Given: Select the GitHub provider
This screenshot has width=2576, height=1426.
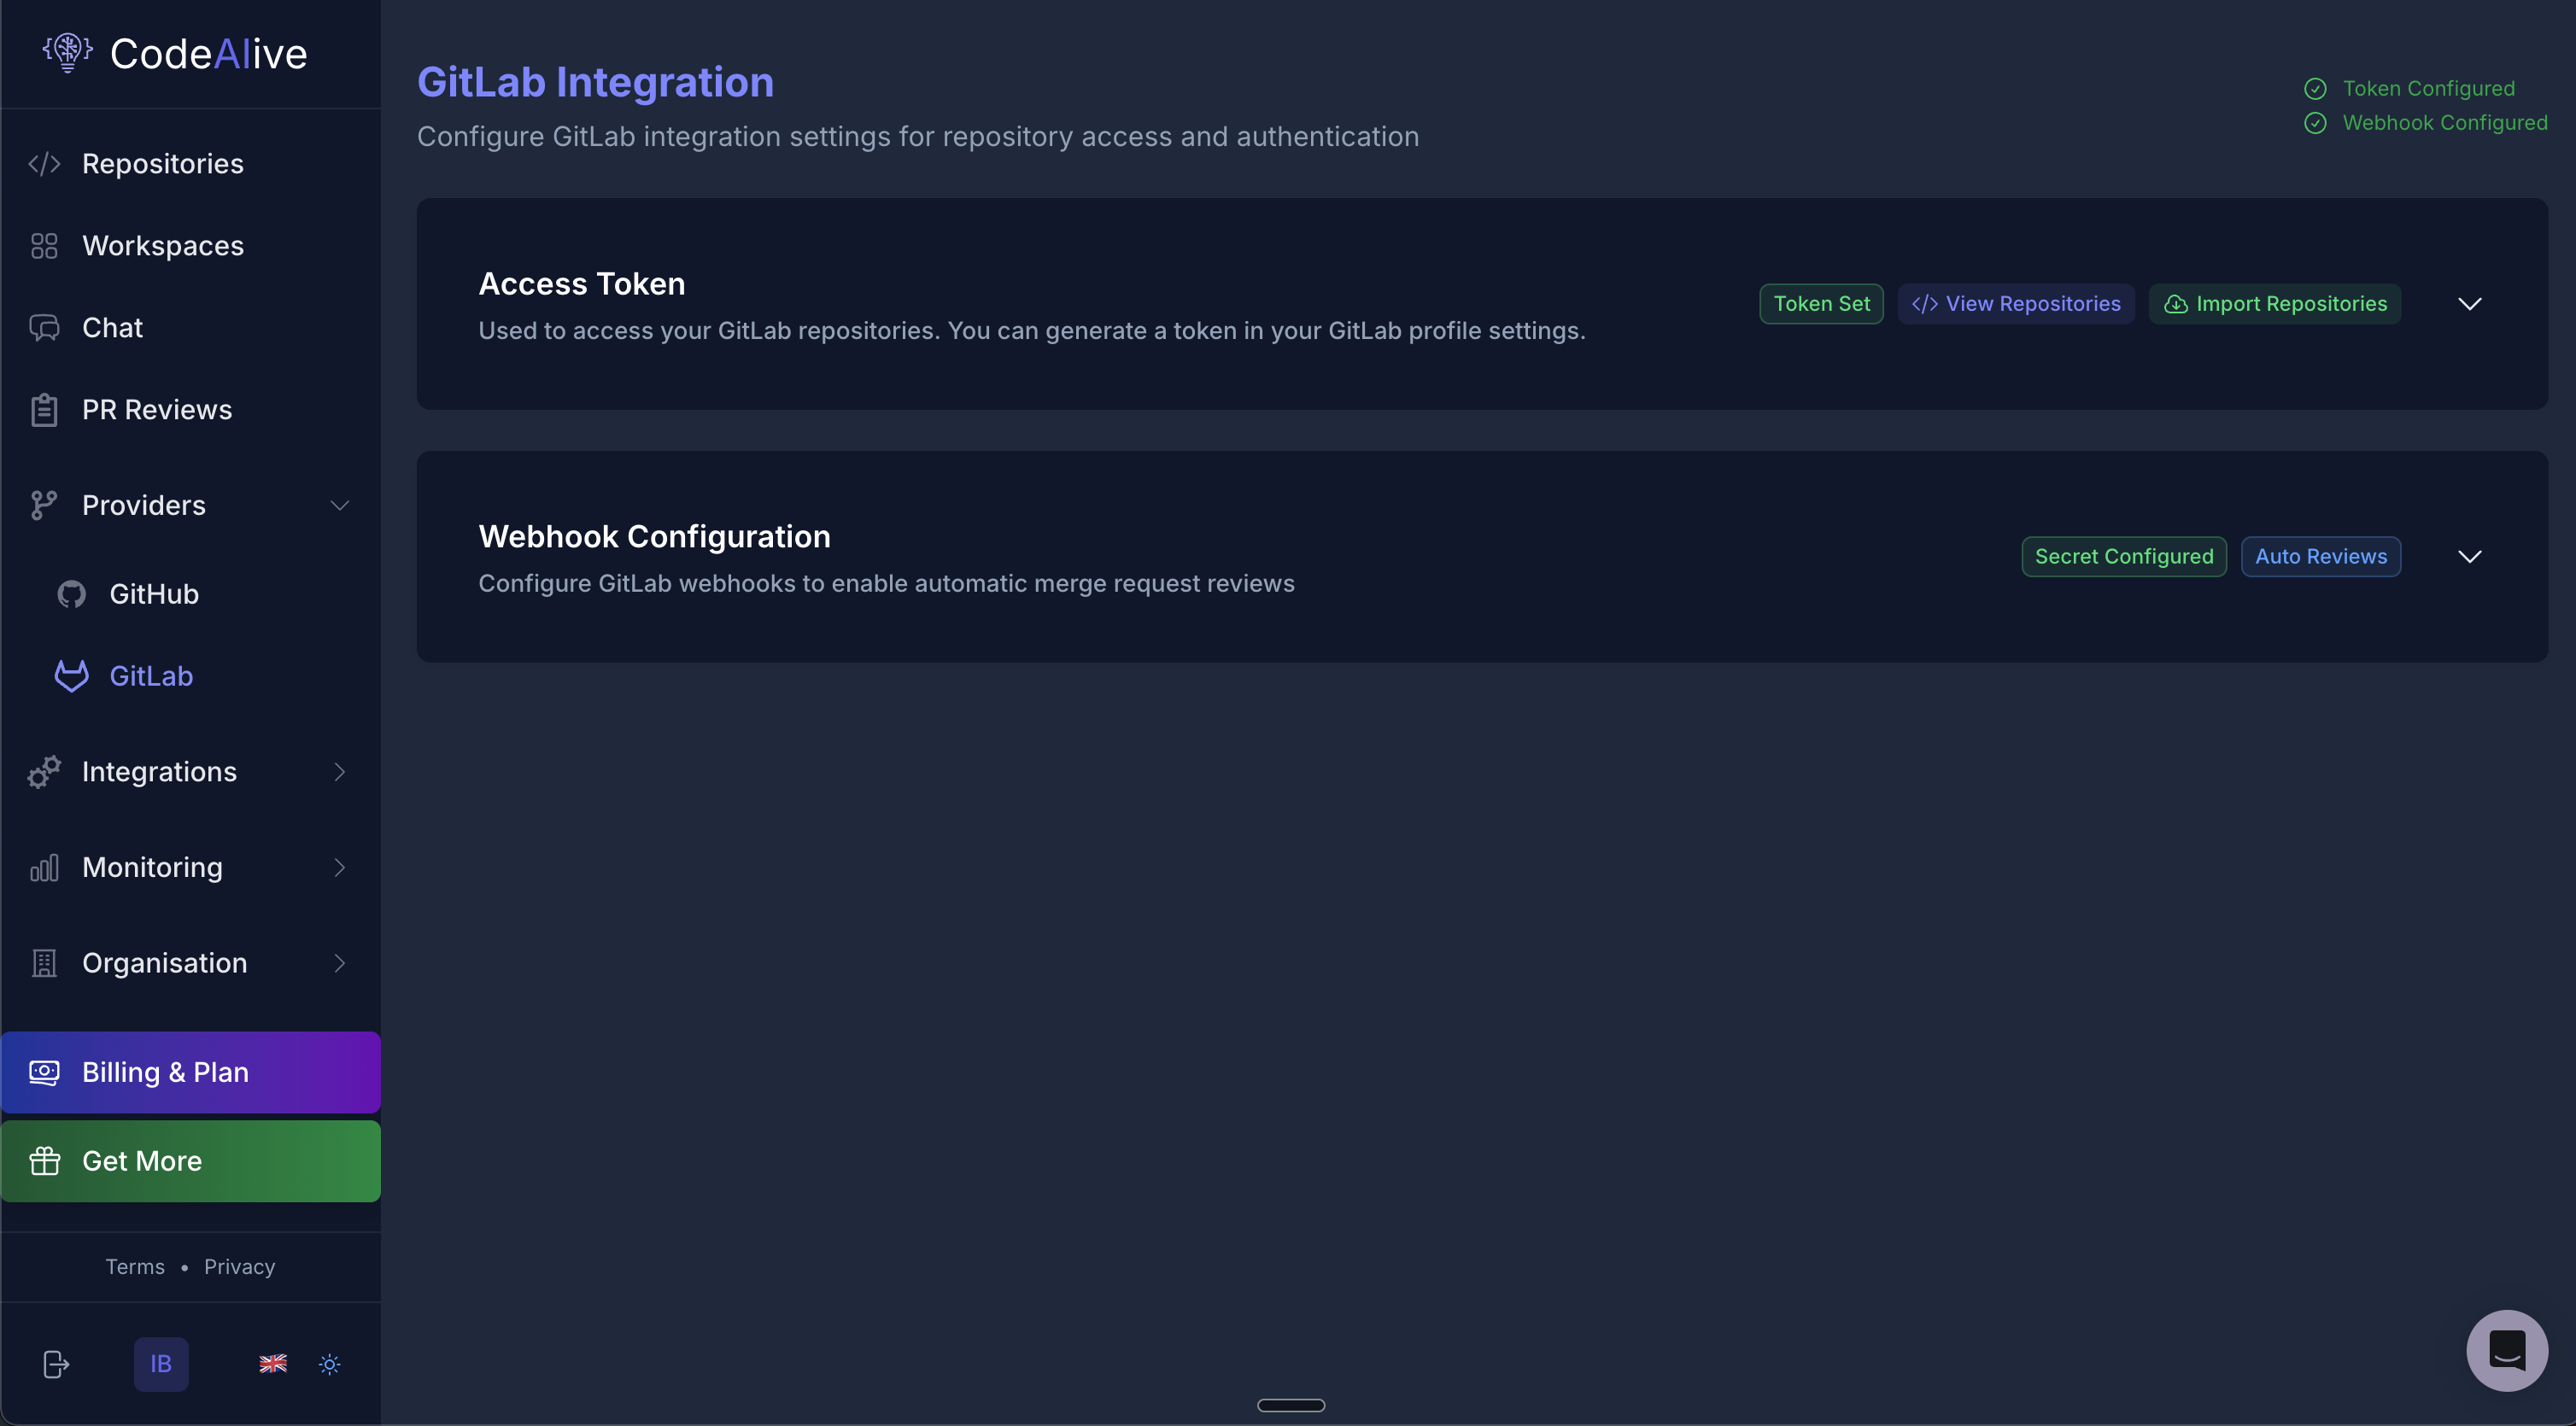Looking at the screenshot, I should [154, 593].
